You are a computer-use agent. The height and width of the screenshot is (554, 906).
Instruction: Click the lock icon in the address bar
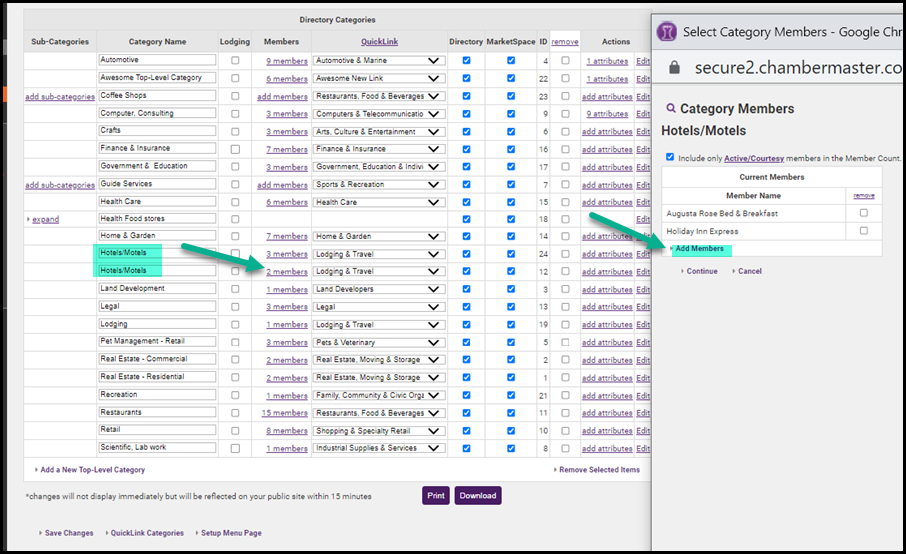tap(673, 68)
